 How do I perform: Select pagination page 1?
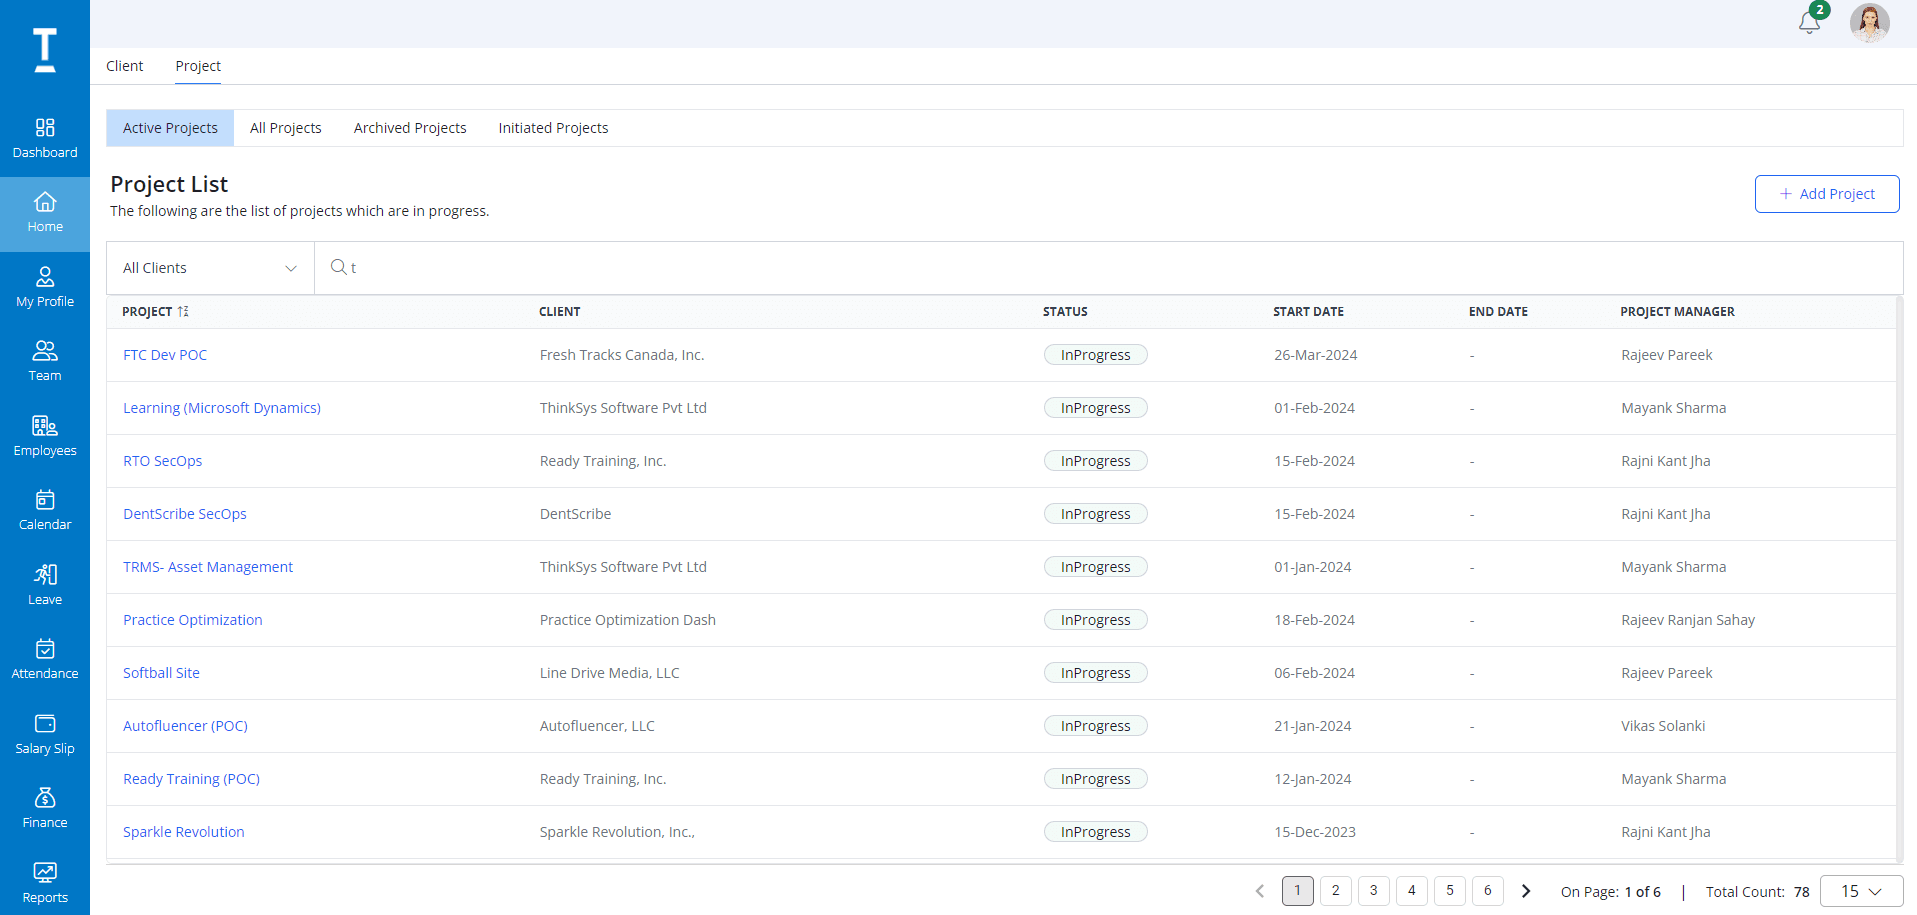pyautogui.click(x=1298, y=891)
